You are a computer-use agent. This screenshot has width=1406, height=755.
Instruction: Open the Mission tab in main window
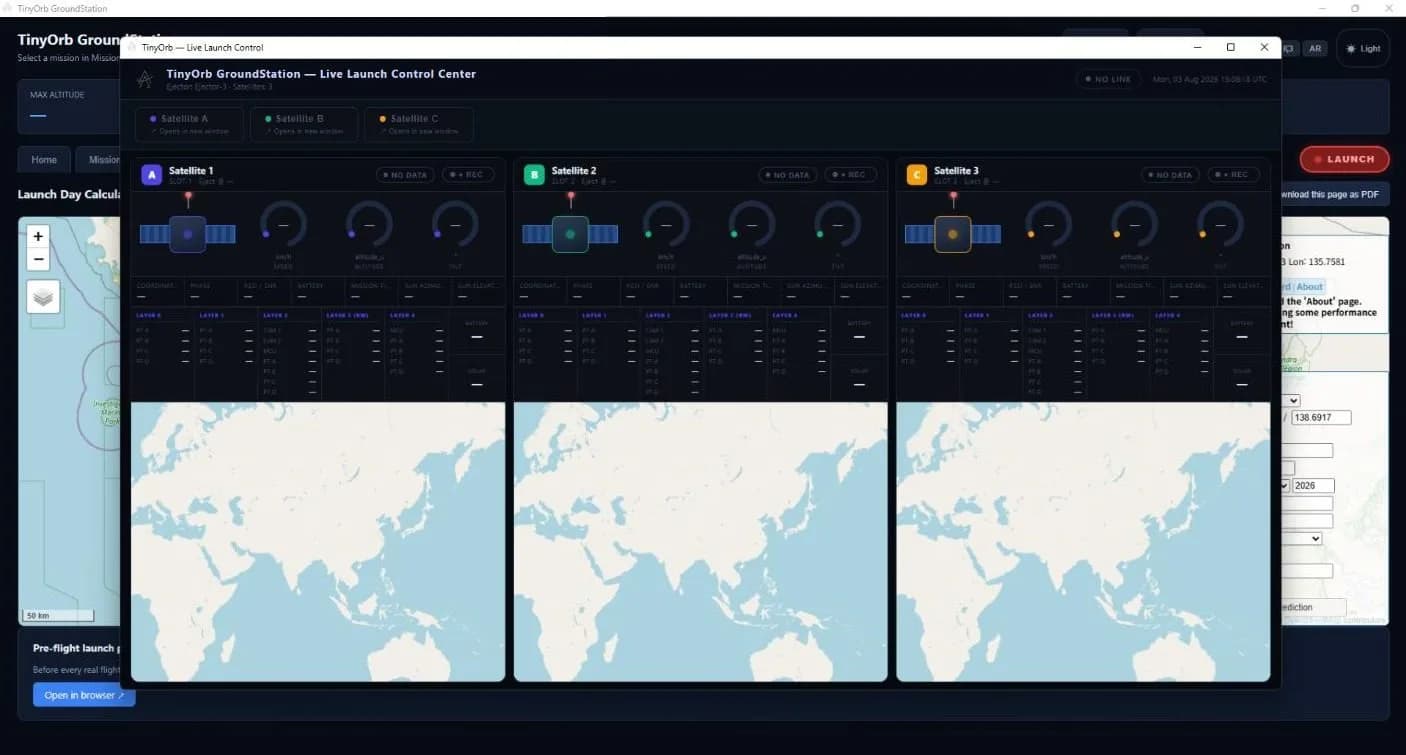click(100, 160)
